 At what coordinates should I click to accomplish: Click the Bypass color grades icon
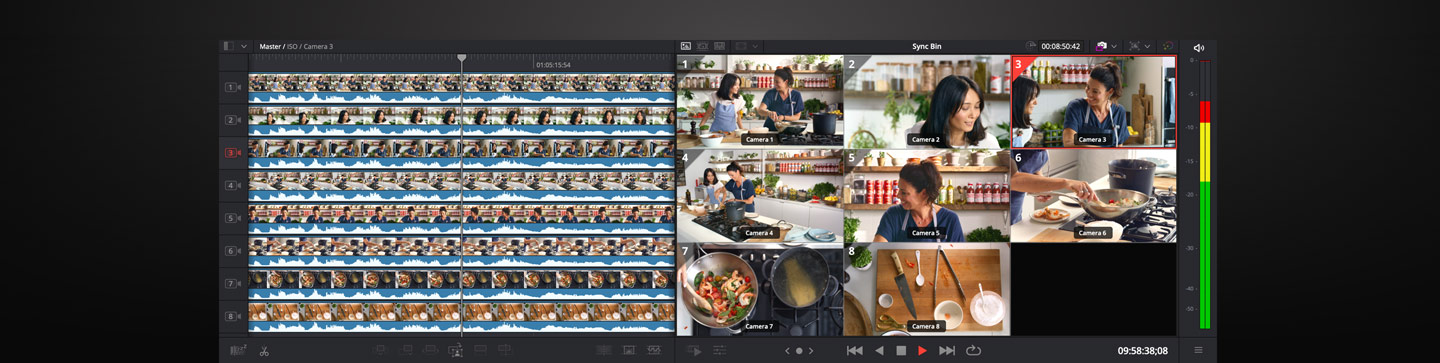tap(1167, 46)
